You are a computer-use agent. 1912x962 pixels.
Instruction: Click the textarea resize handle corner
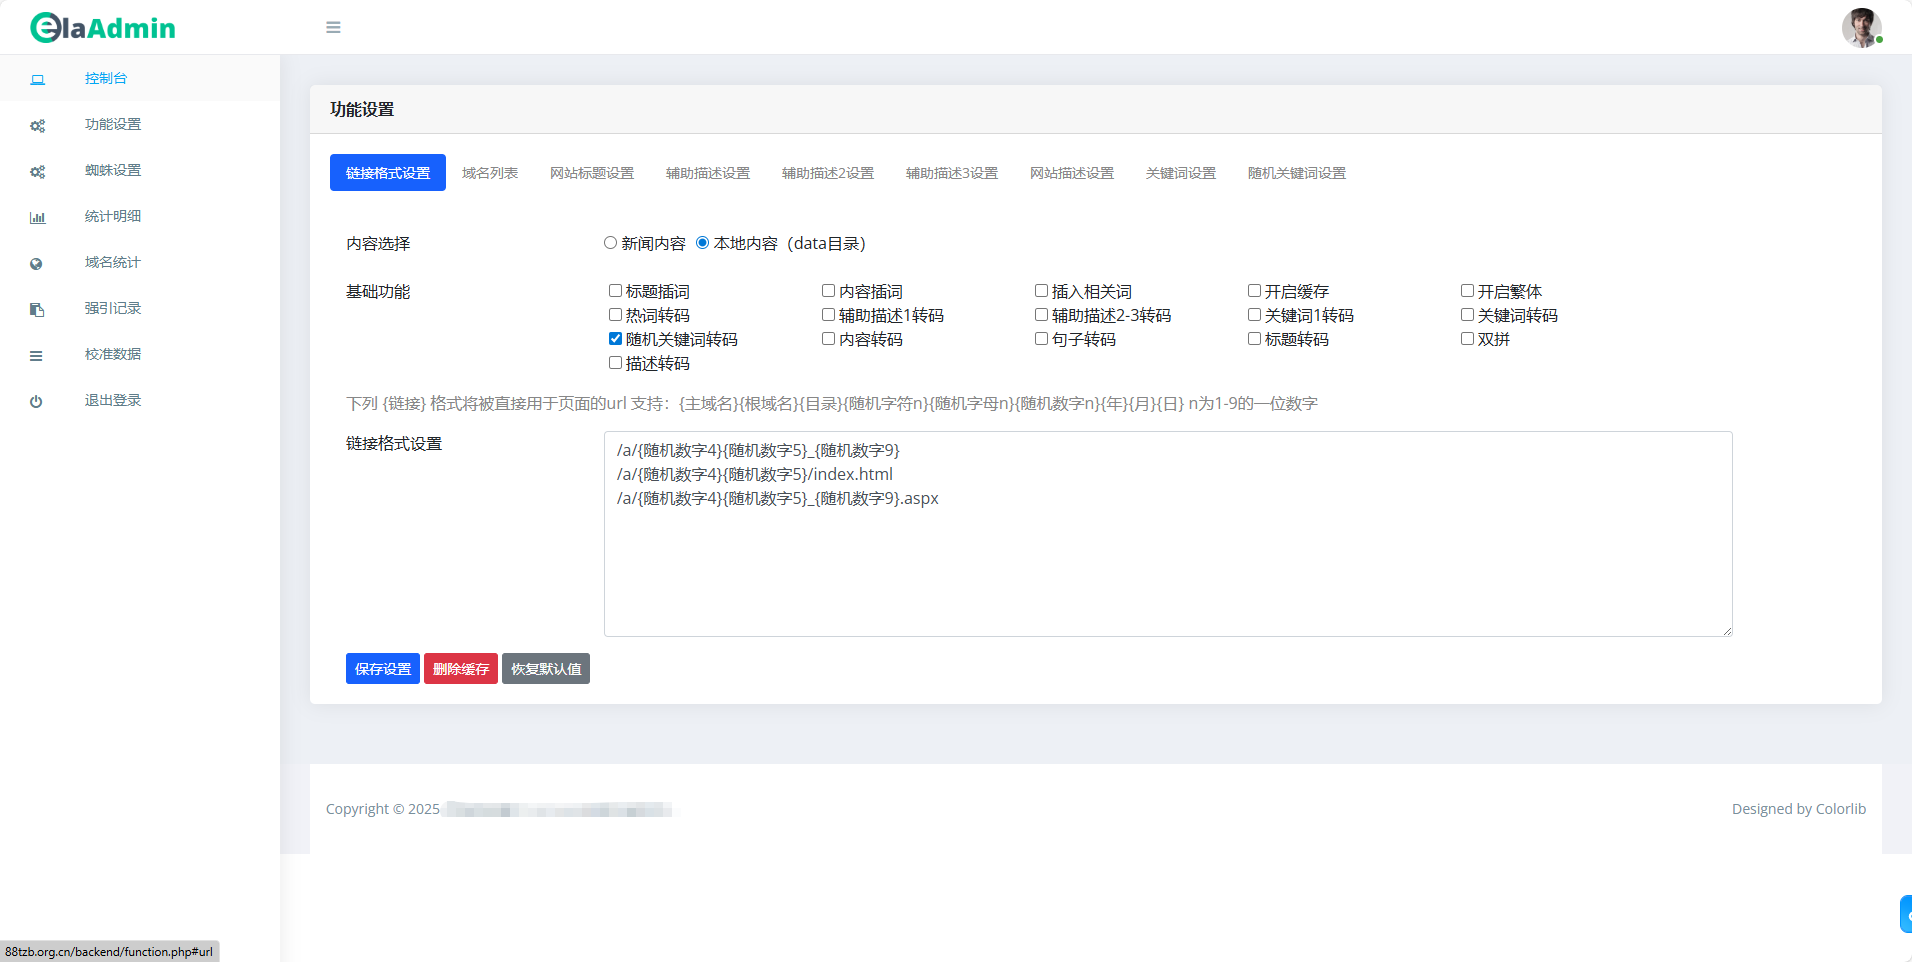[x=1726, y=630]
